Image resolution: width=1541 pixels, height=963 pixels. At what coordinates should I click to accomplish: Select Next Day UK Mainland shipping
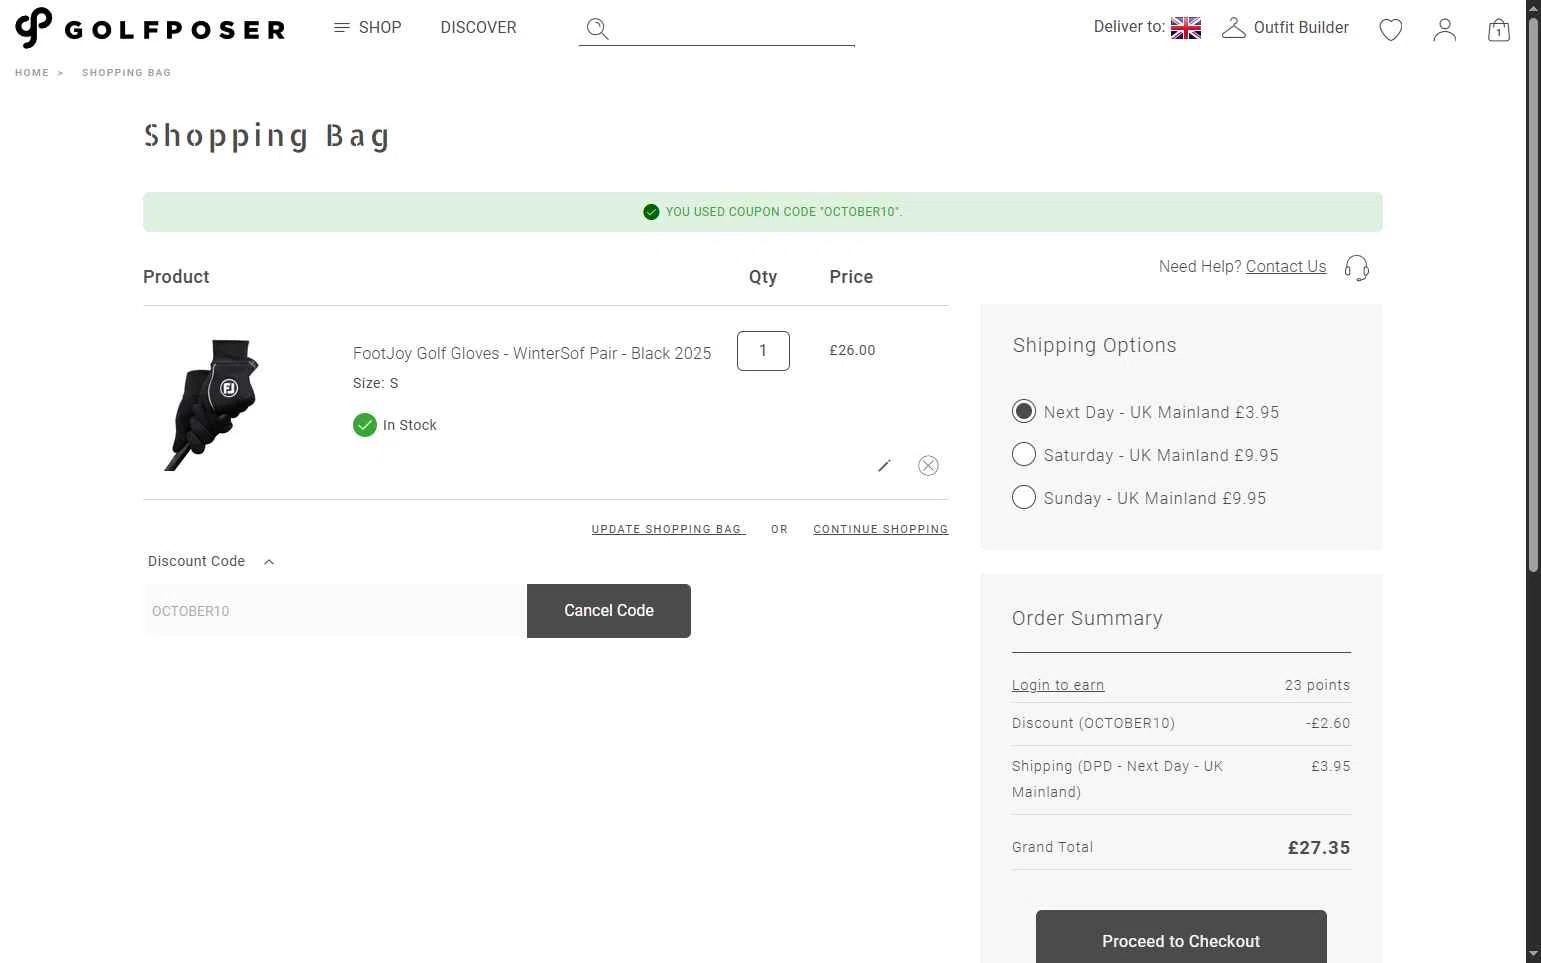1024,412
